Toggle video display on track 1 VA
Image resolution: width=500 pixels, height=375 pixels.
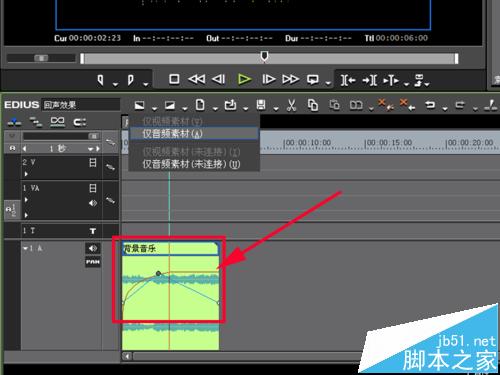pyautogui.click(x=93, y=188)
